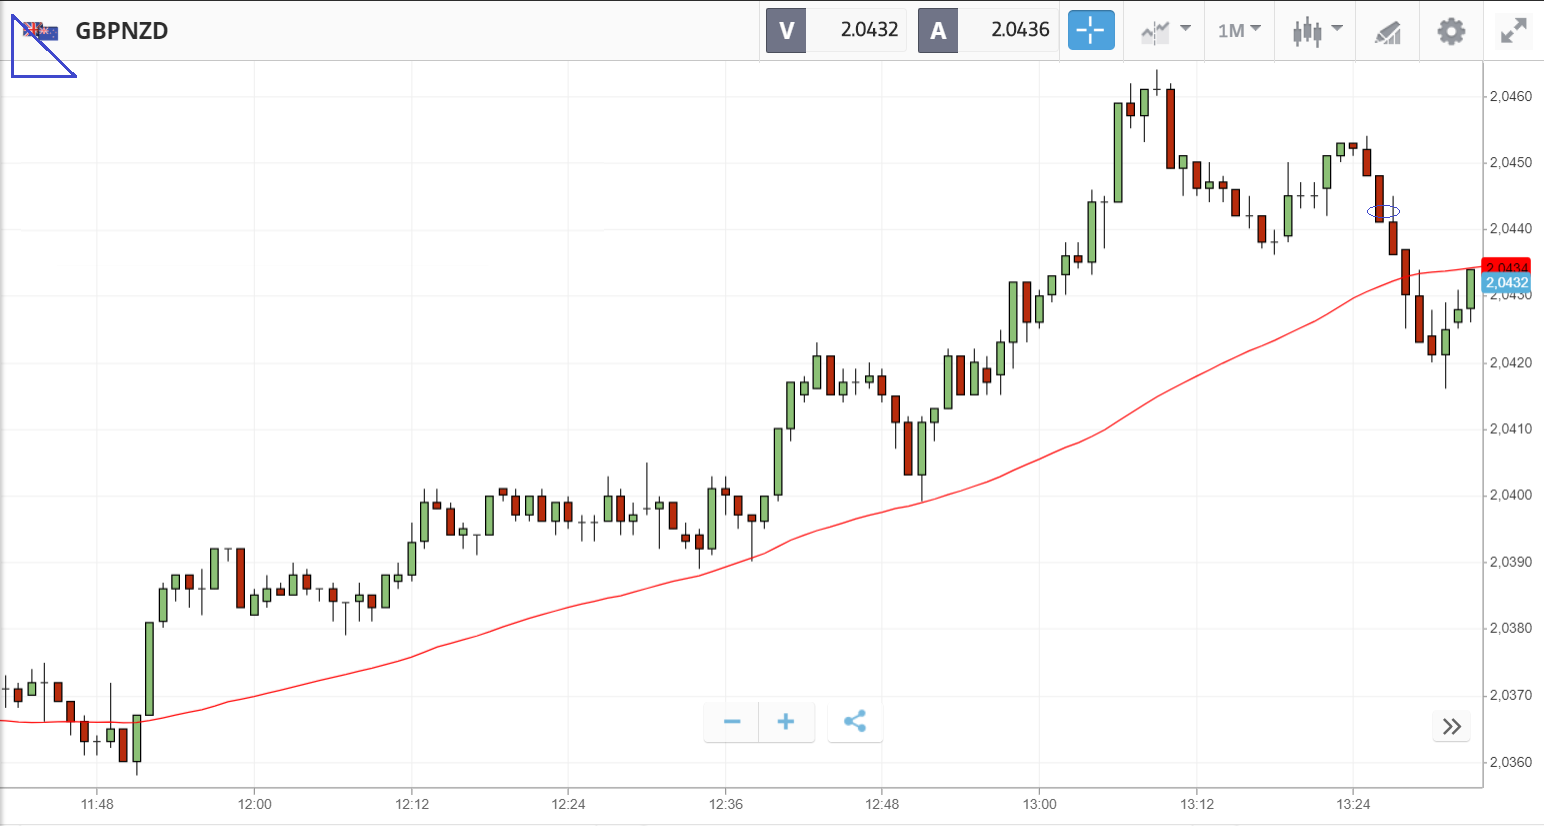Open the candlestick chart type dropdown
The height and width of the screenshot is (826, 1544).
[x=1316, y=30]
